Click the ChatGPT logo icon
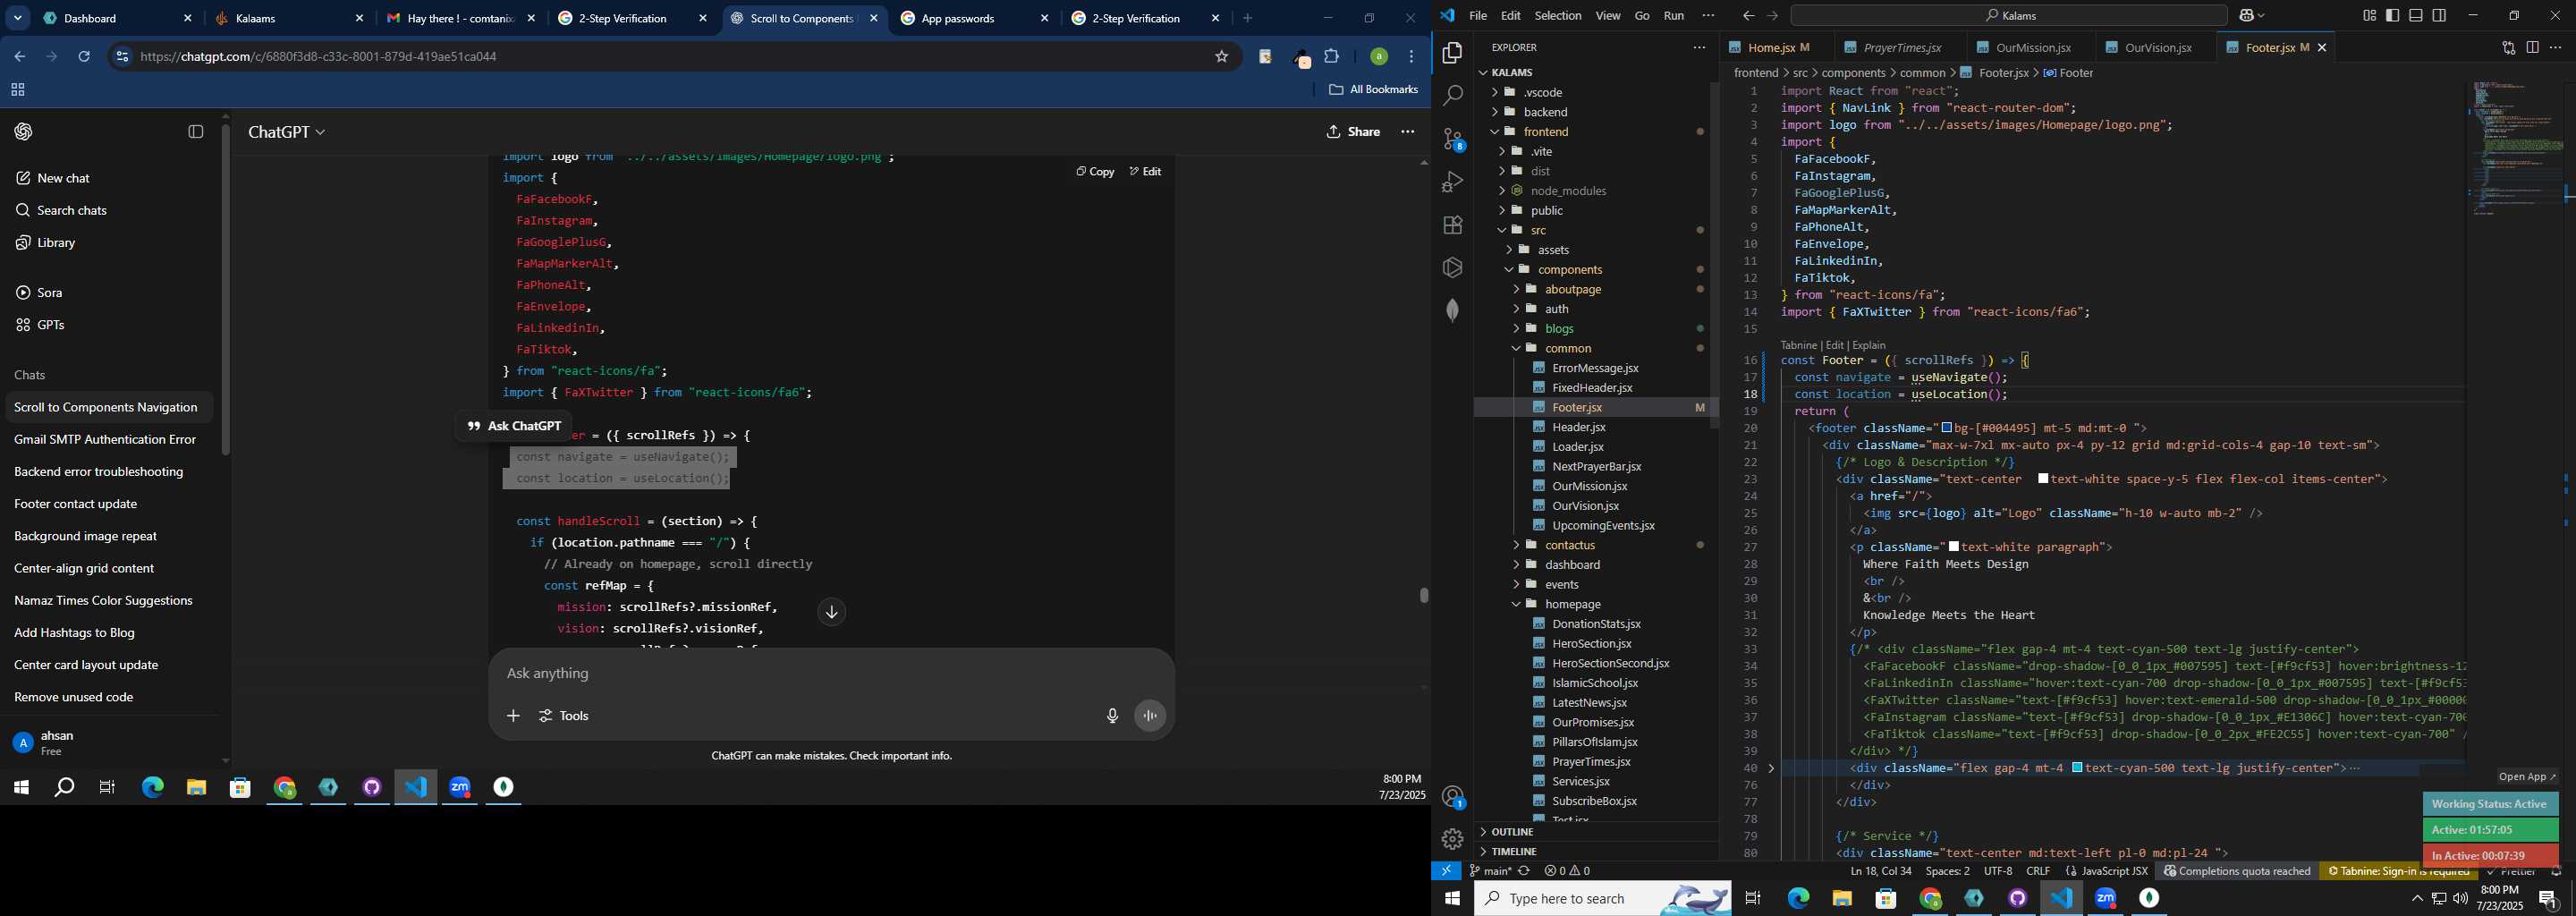The image size is (2576, 916). point(24,132)
